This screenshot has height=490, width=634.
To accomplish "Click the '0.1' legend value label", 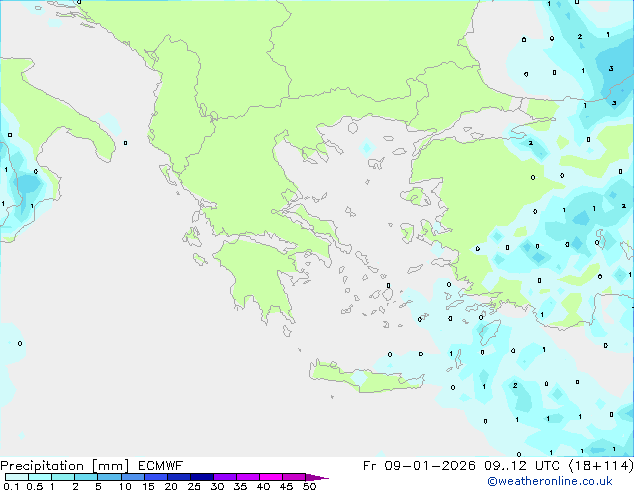I will 11,486.
